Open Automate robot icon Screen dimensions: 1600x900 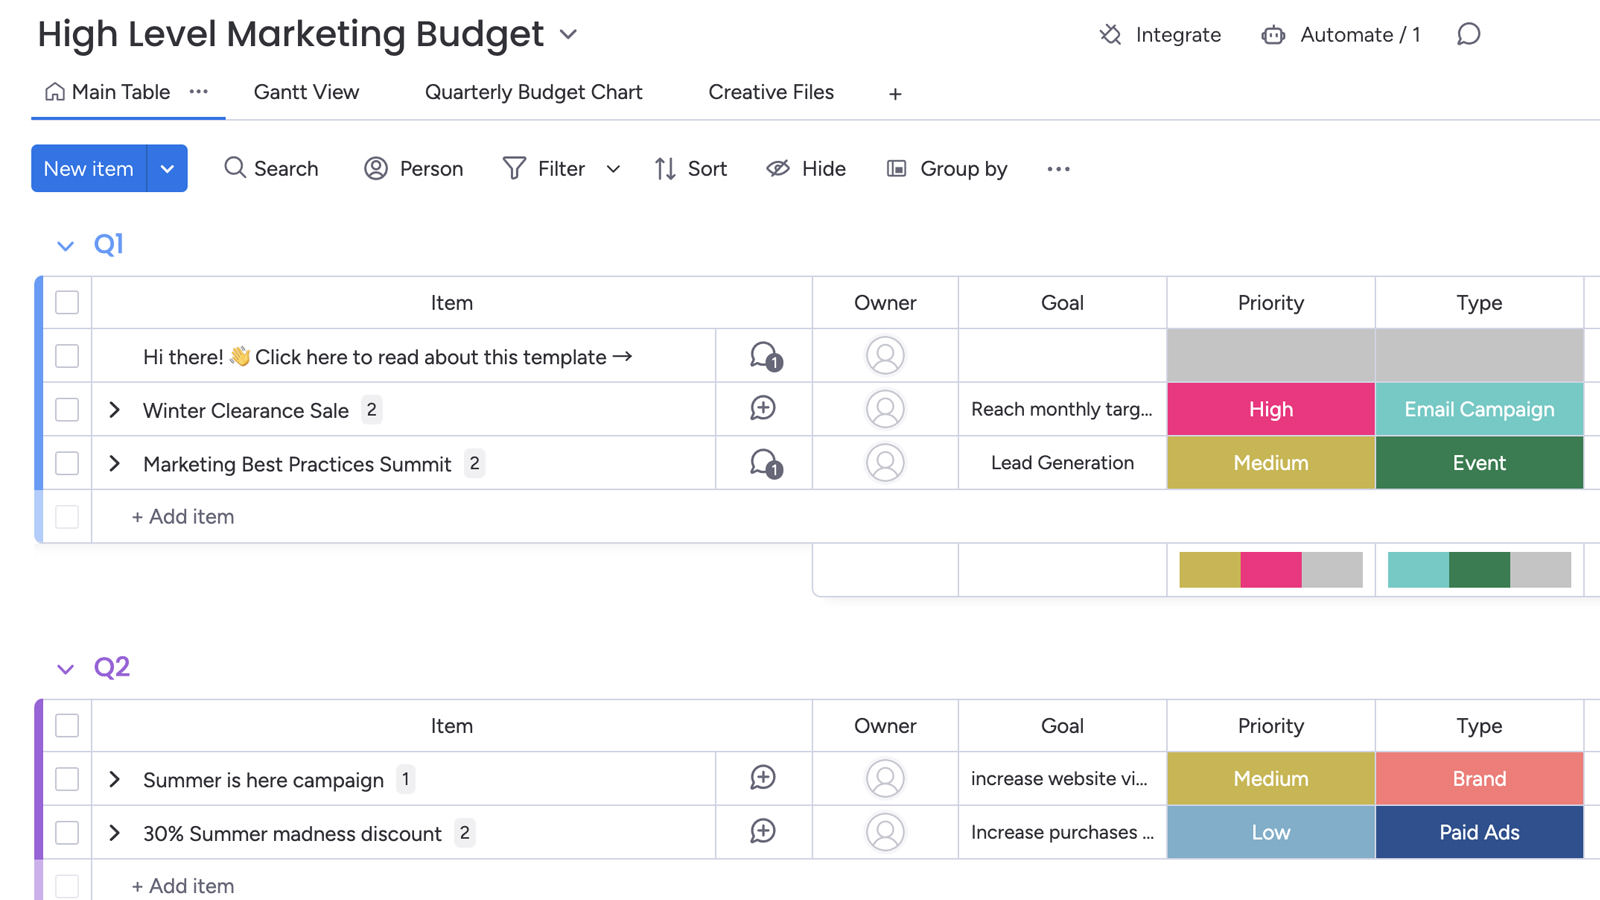(x=1273, y=35)
